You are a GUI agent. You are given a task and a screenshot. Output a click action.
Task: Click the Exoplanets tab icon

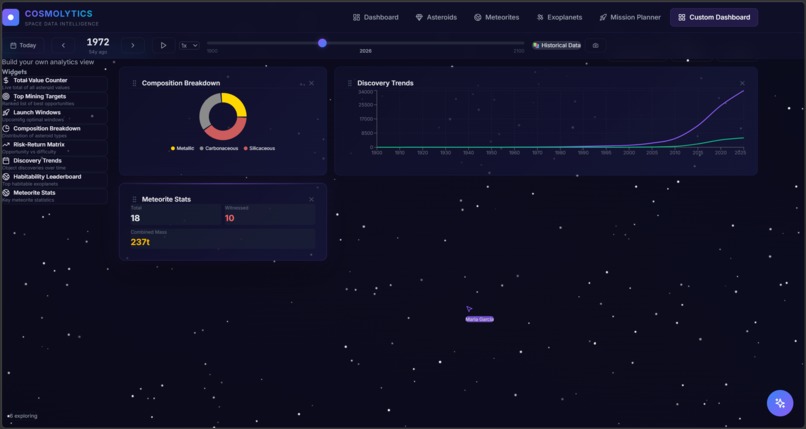click(x=540, y=17)
